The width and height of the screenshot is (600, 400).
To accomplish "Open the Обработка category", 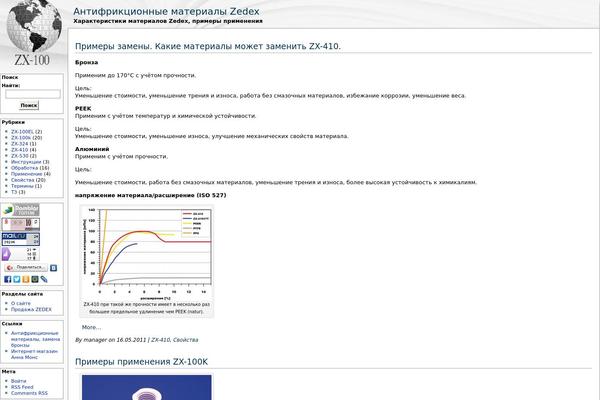I will (24, 168).
